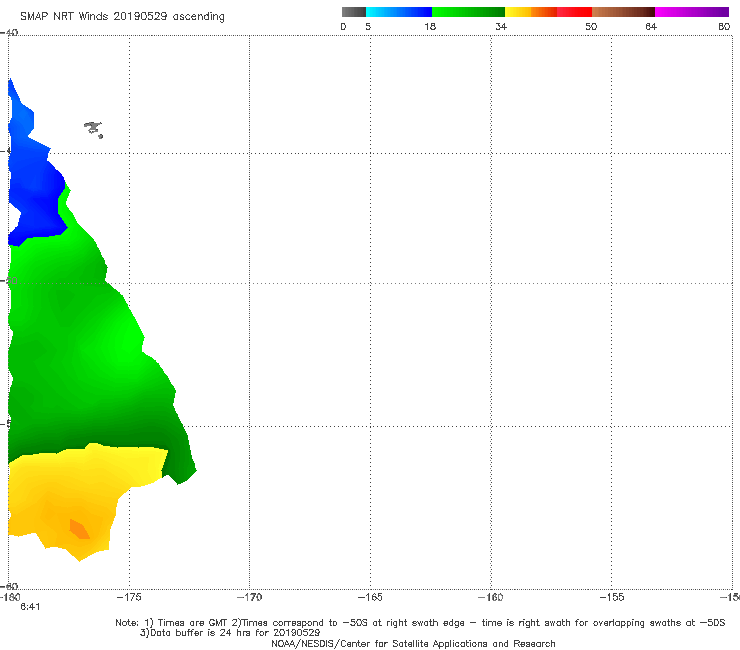Click the longitude label '-170'
Screen dimensions: 740x650
tap(249, 597)
